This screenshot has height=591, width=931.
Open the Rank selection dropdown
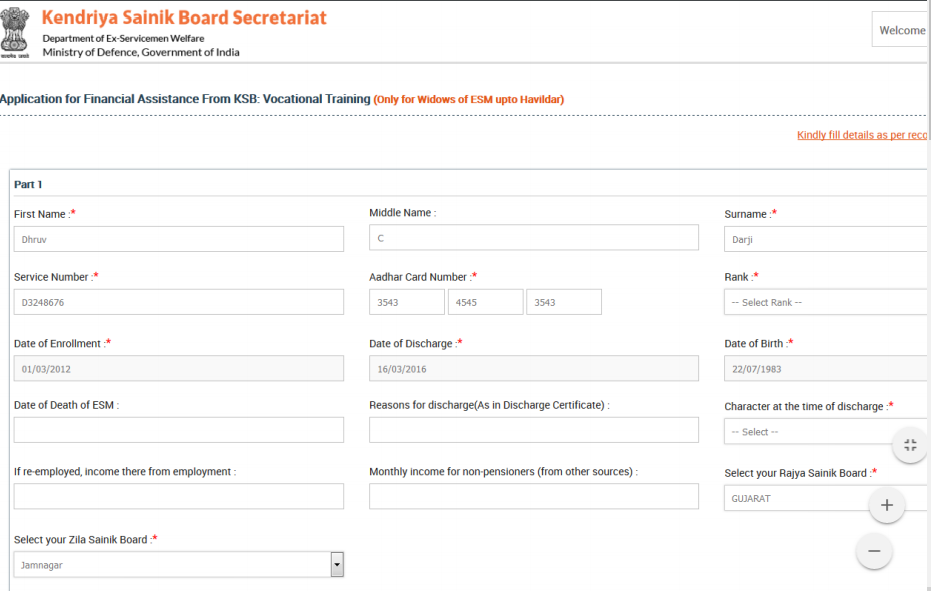click(x=824, y=301)
